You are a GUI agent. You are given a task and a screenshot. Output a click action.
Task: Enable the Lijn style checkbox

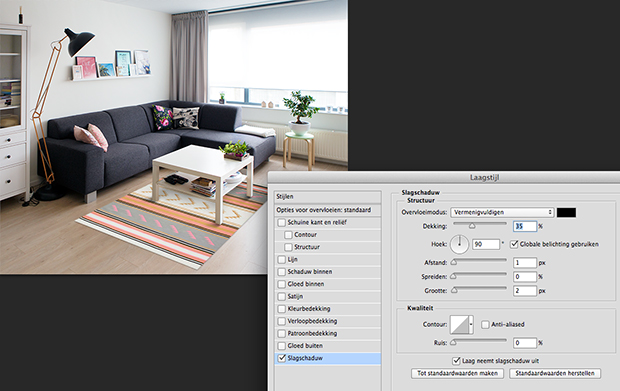click(282, 260)
